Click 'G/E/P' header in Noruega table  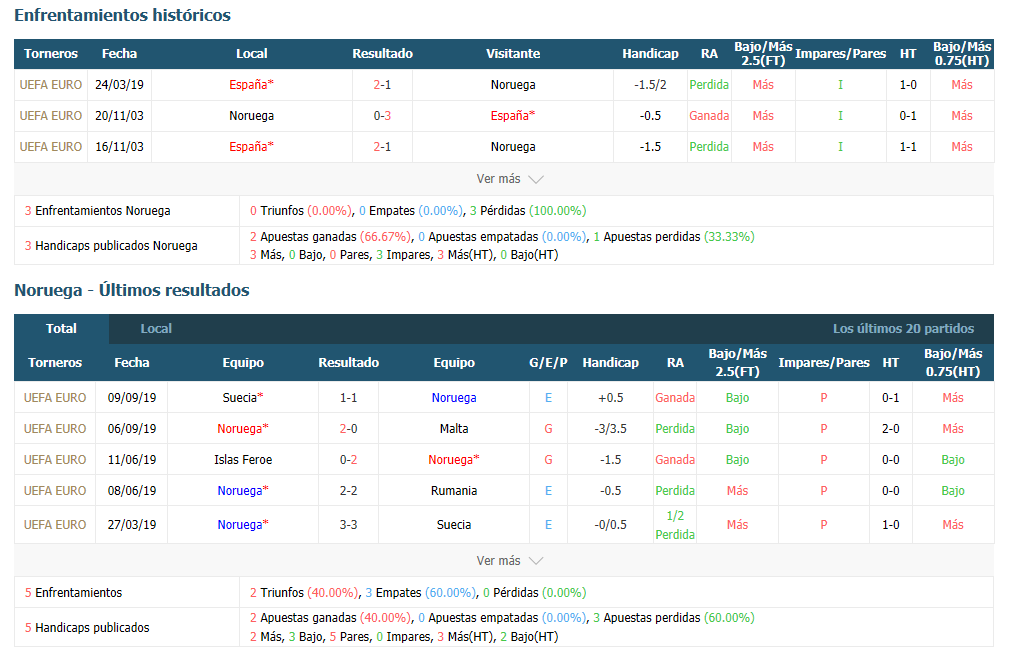[x=548, y=363]
